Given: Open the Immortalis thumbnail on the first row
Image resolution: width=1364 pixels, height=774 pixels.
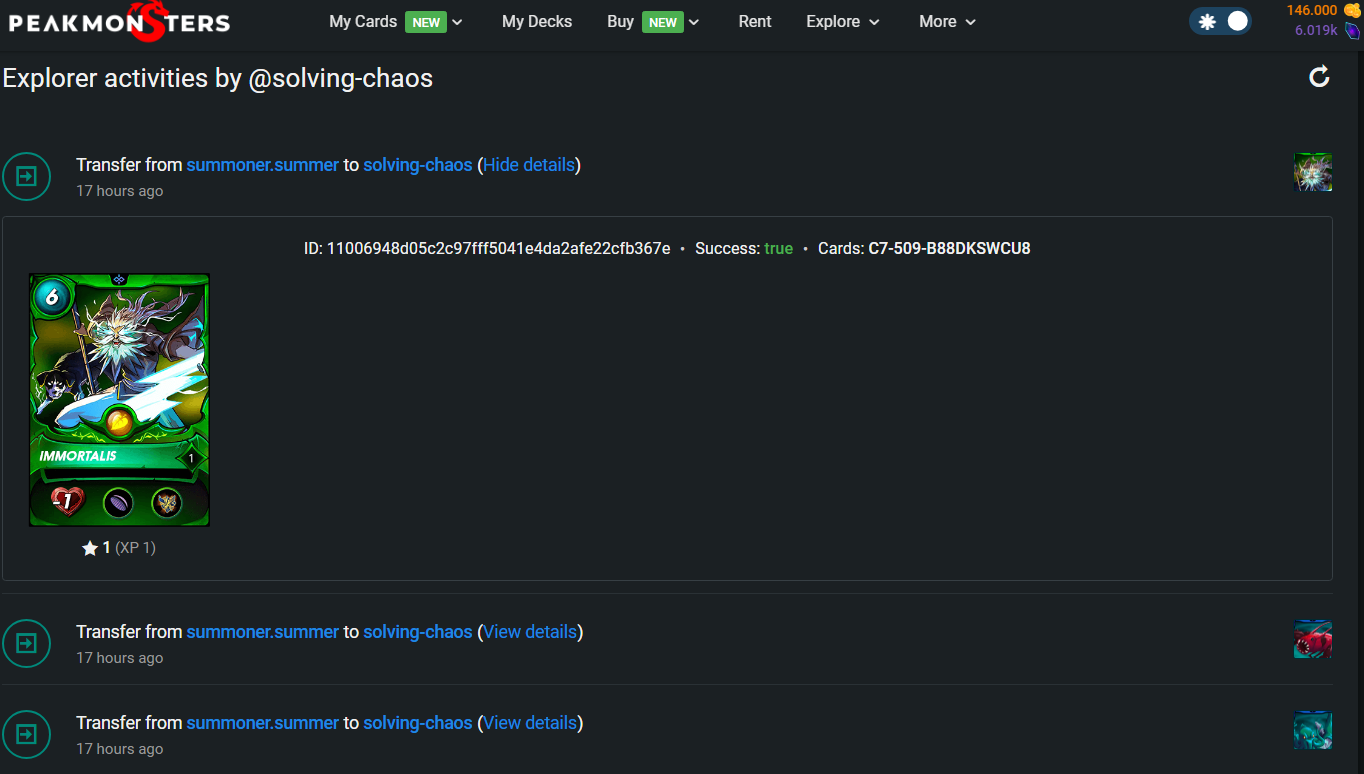Looking at the screenshot, I should (x=1313, y=172).
